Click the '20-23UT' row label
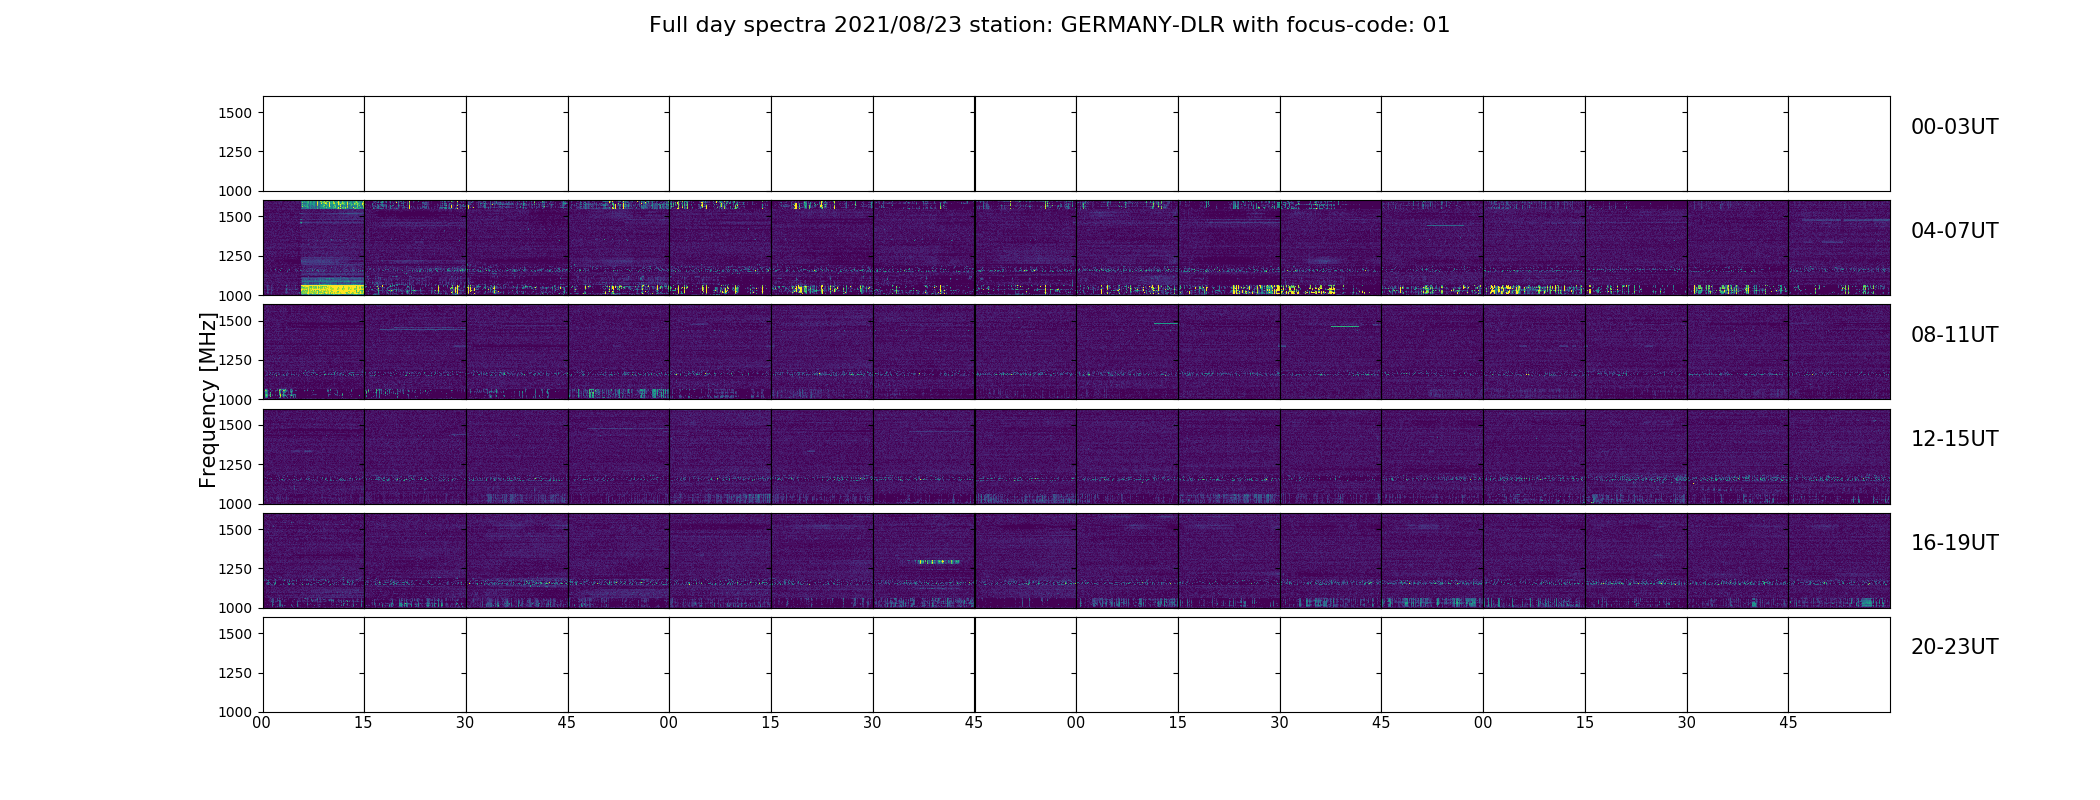Viewport: 2100px width, 800px height. (1954, 647)
